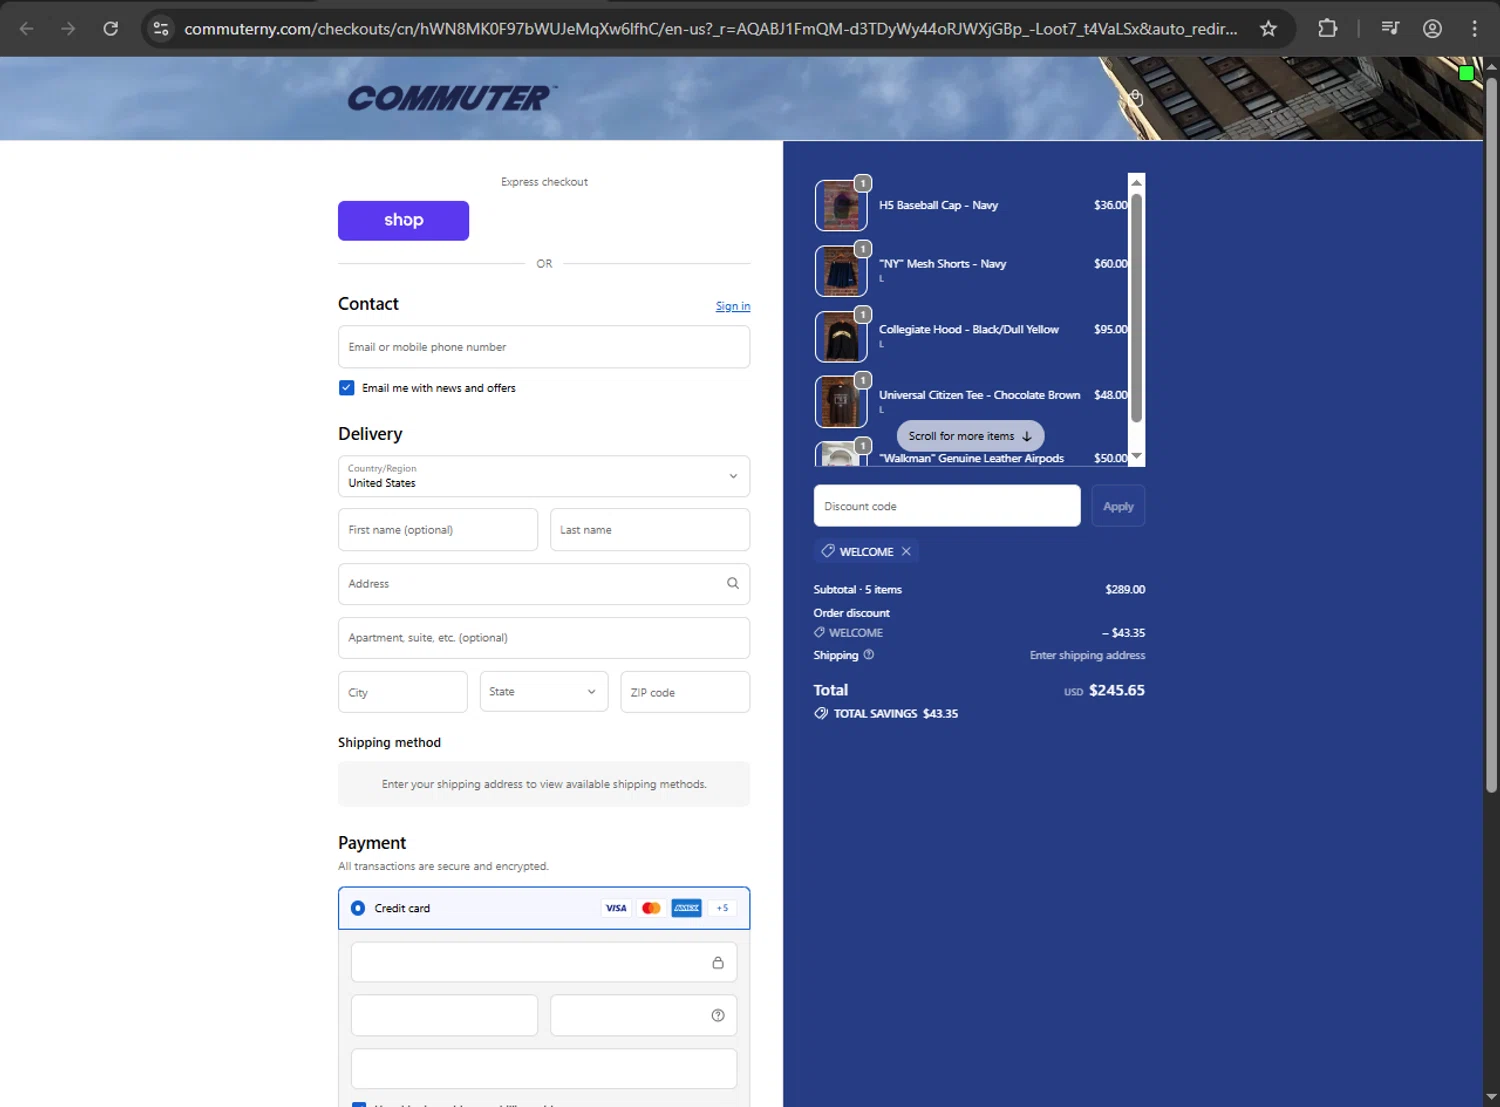
Task: Show the +5 more payment cards
Action: click(722, 908)
